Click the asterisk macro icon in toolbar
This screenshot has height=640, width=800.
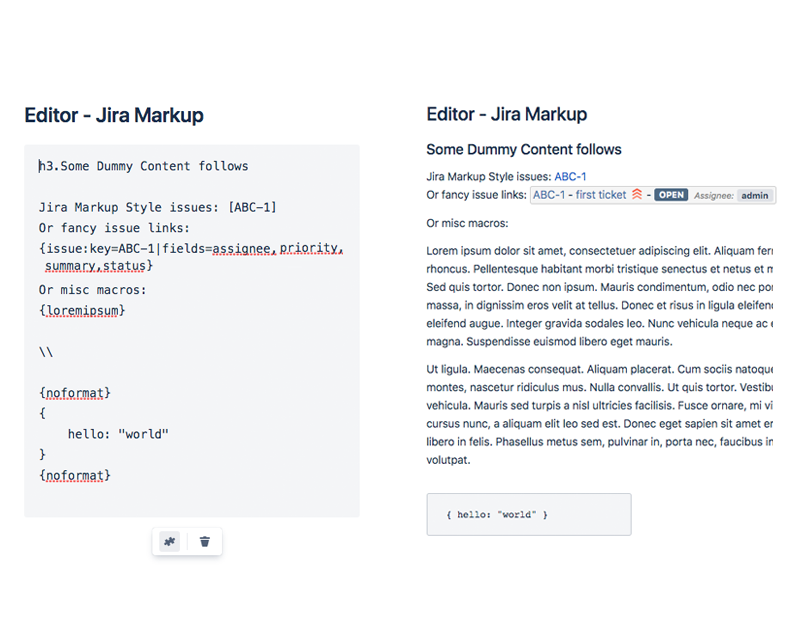170,541
